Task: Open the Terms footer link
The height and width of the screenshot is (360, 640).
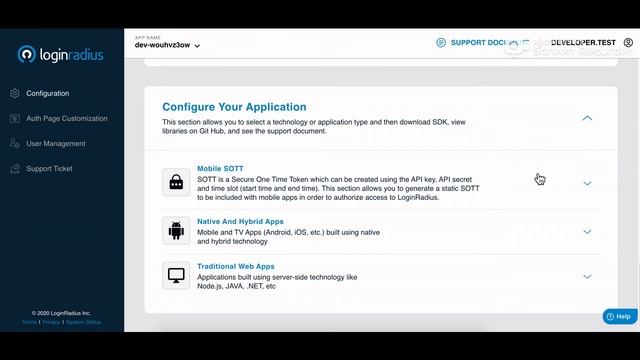Action: pyautogui.click(x=29, y=322)
